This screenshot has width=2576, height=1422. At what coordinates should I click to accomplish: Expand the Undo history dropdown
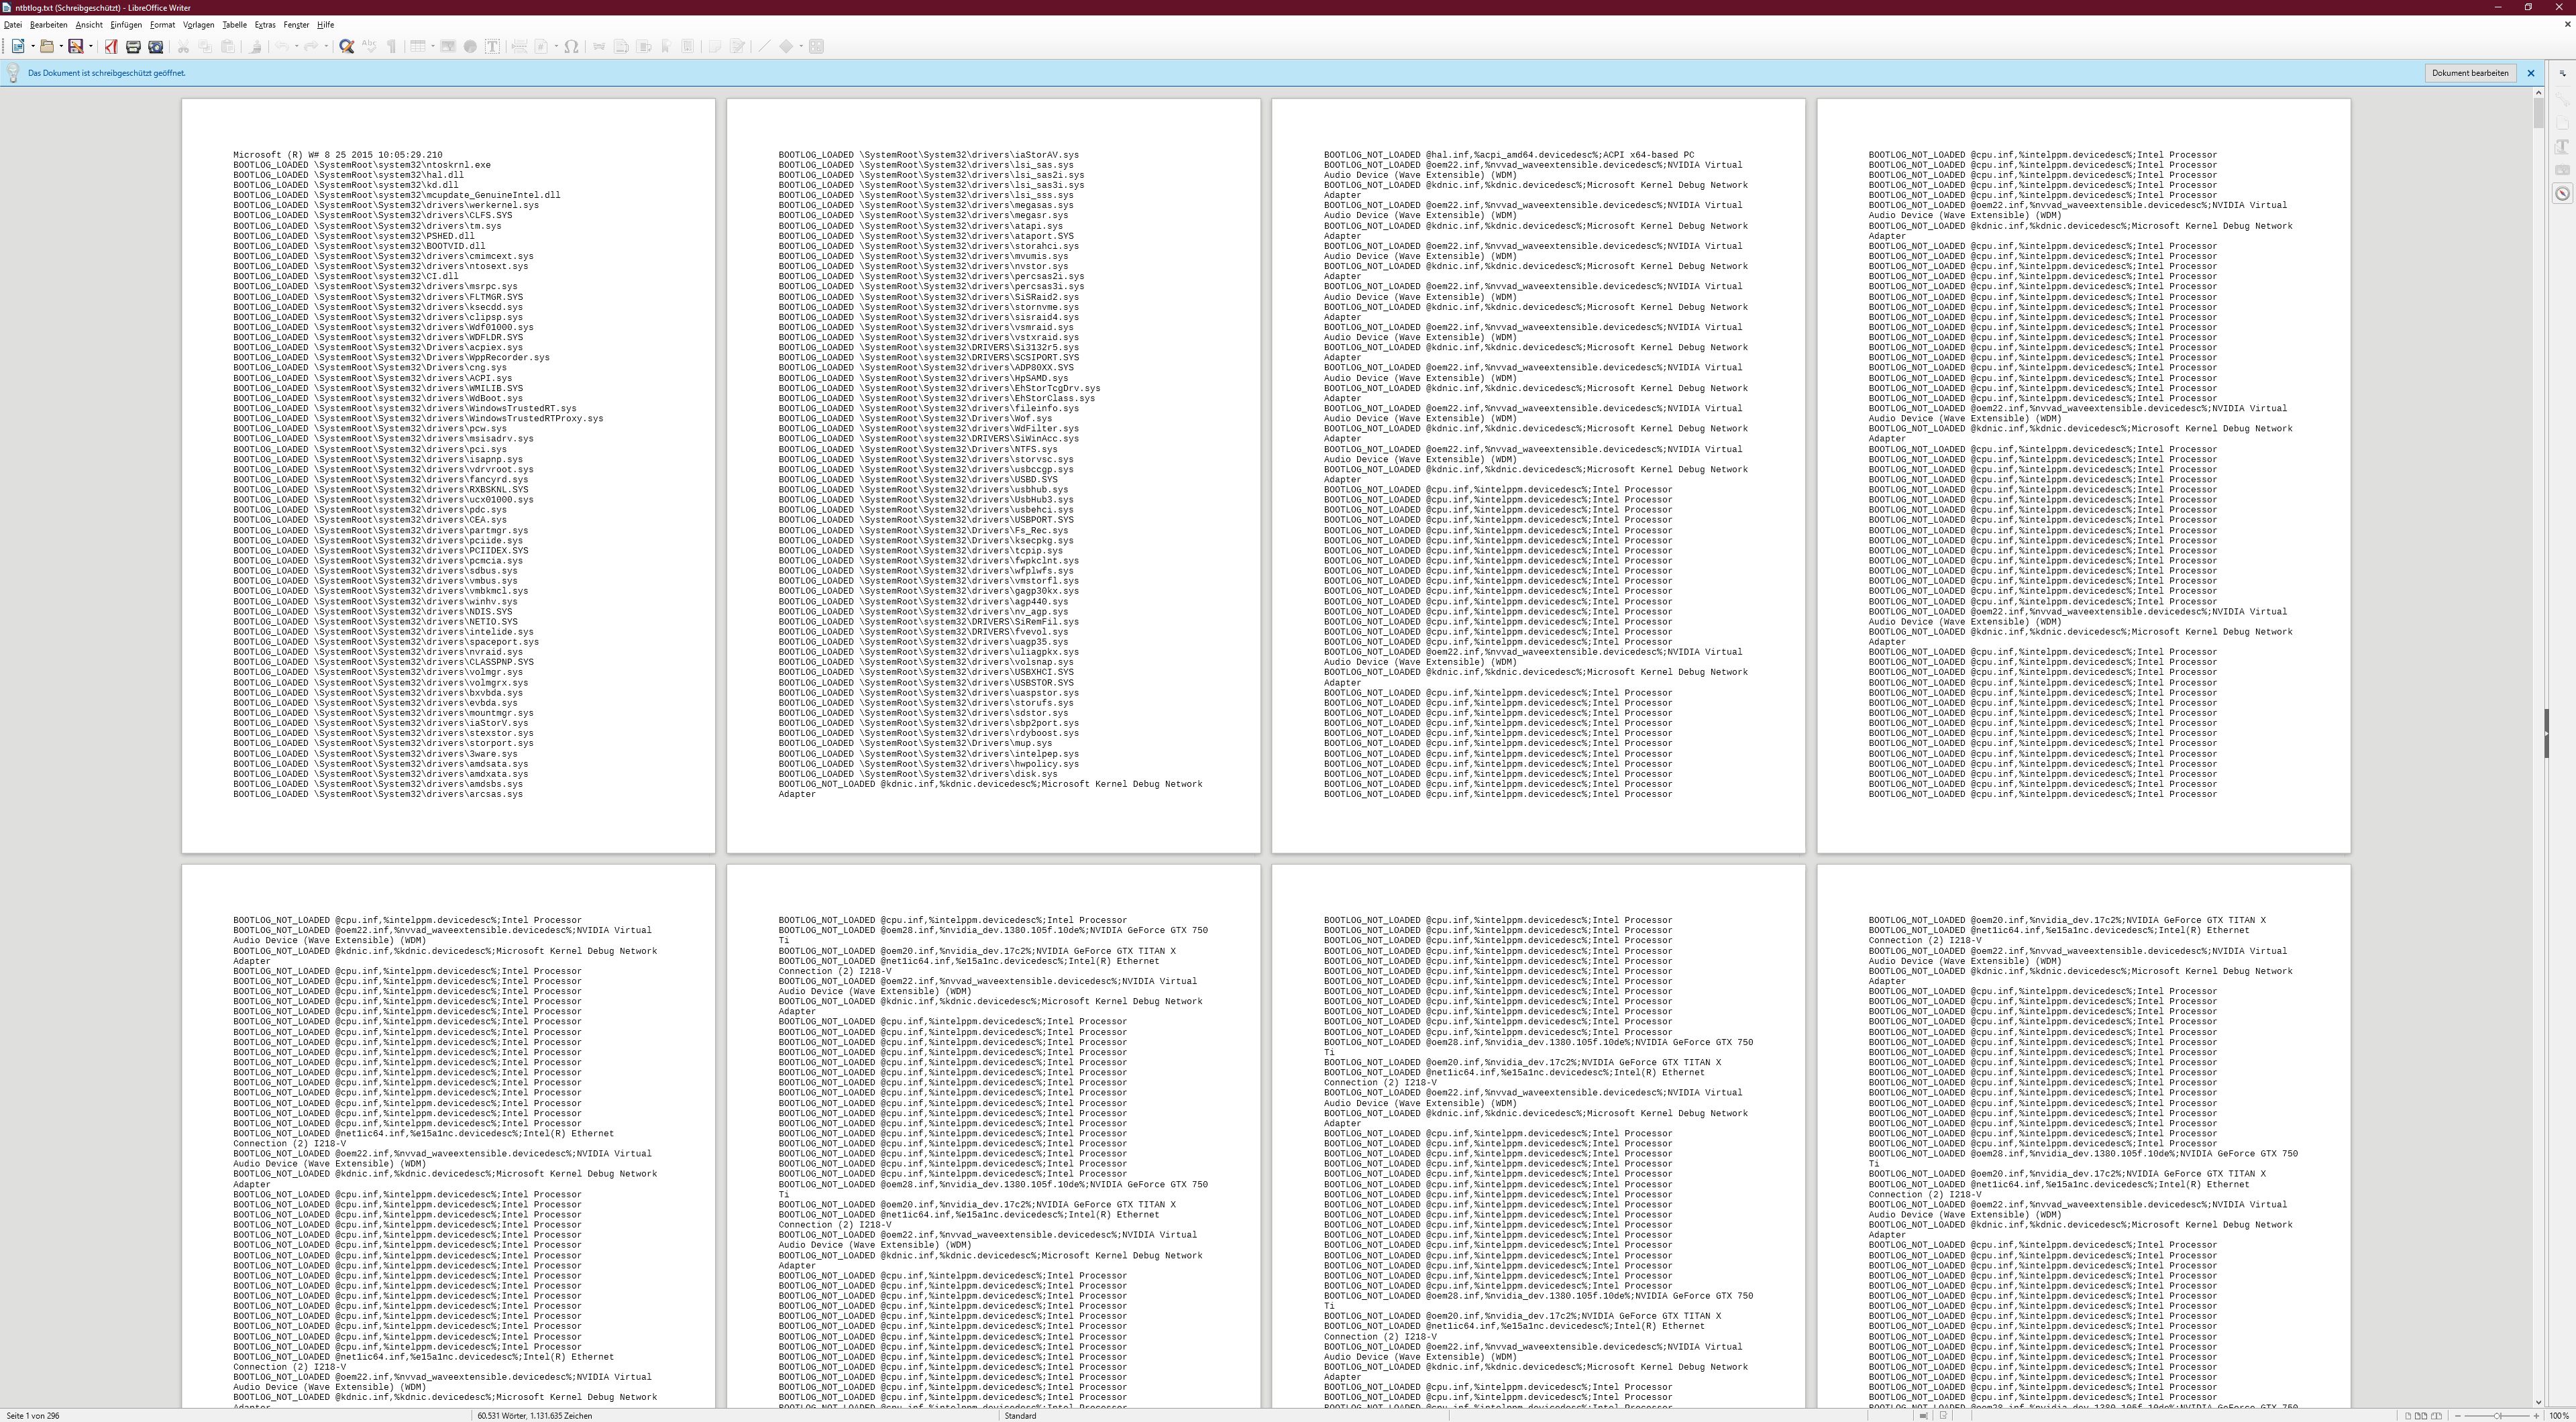[297, 46]
